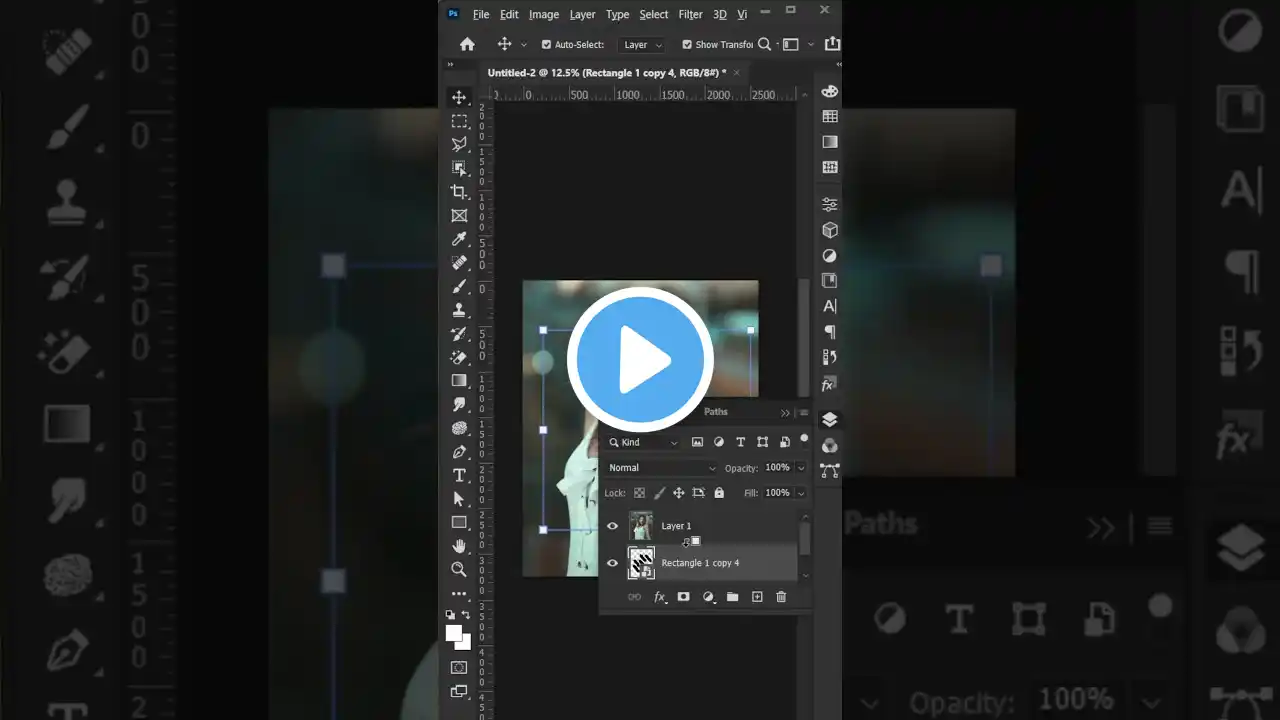This screenshot has height=720, width=1280.
Task: Select the Frame tool
Action: coord(459,215)
